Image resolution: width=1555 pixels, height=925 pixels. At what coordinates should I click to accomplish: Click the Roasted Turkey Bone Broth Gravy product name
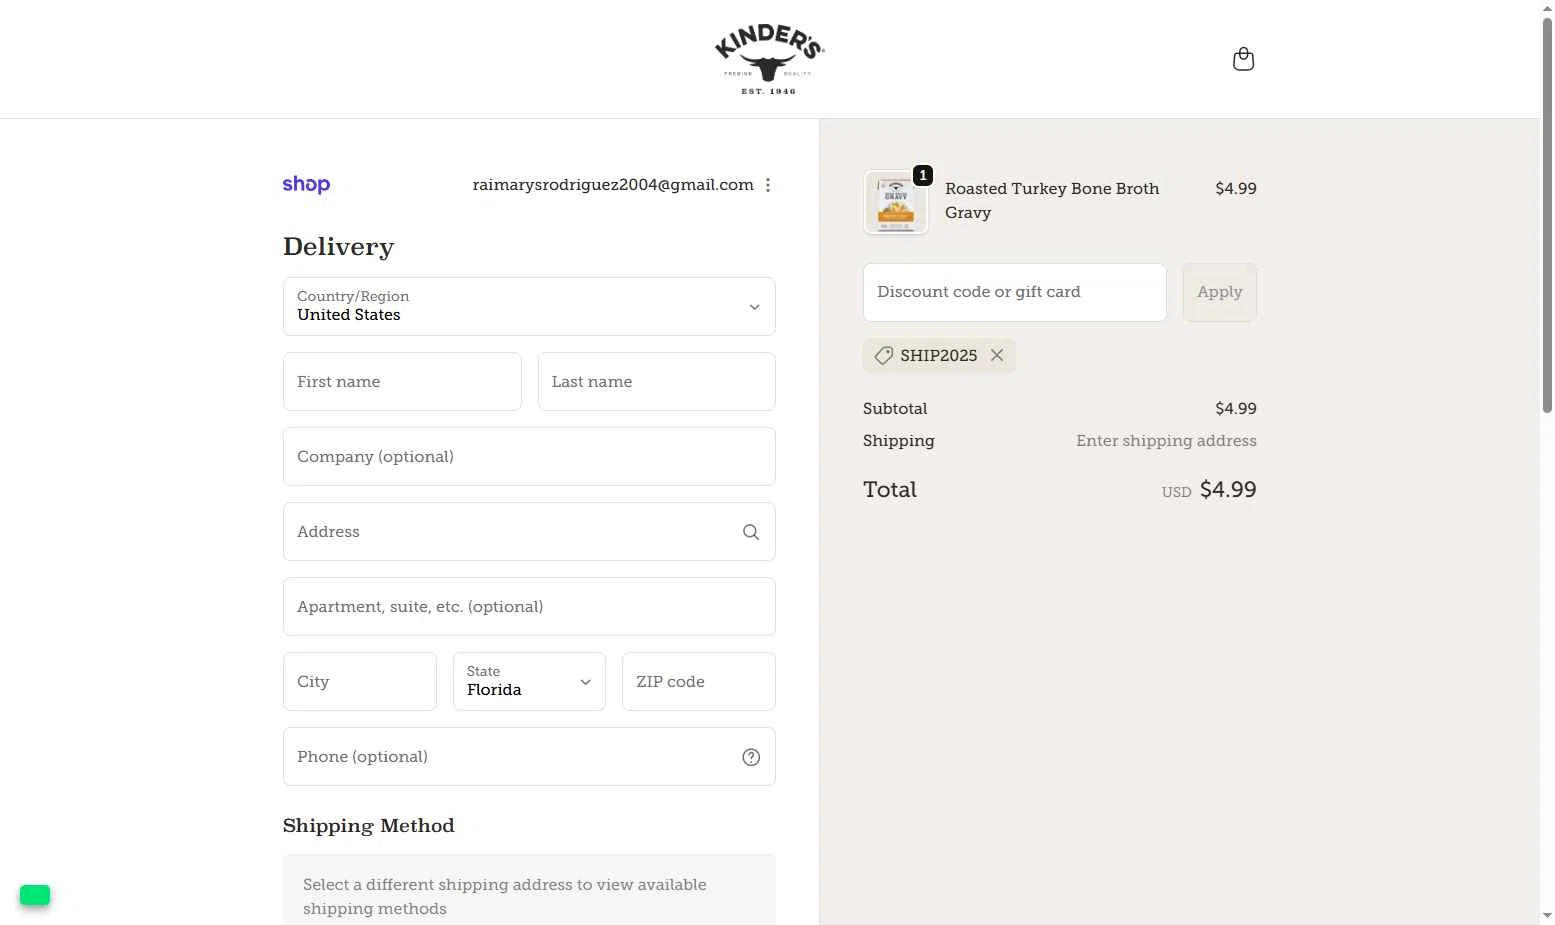tap(1052, 200)
